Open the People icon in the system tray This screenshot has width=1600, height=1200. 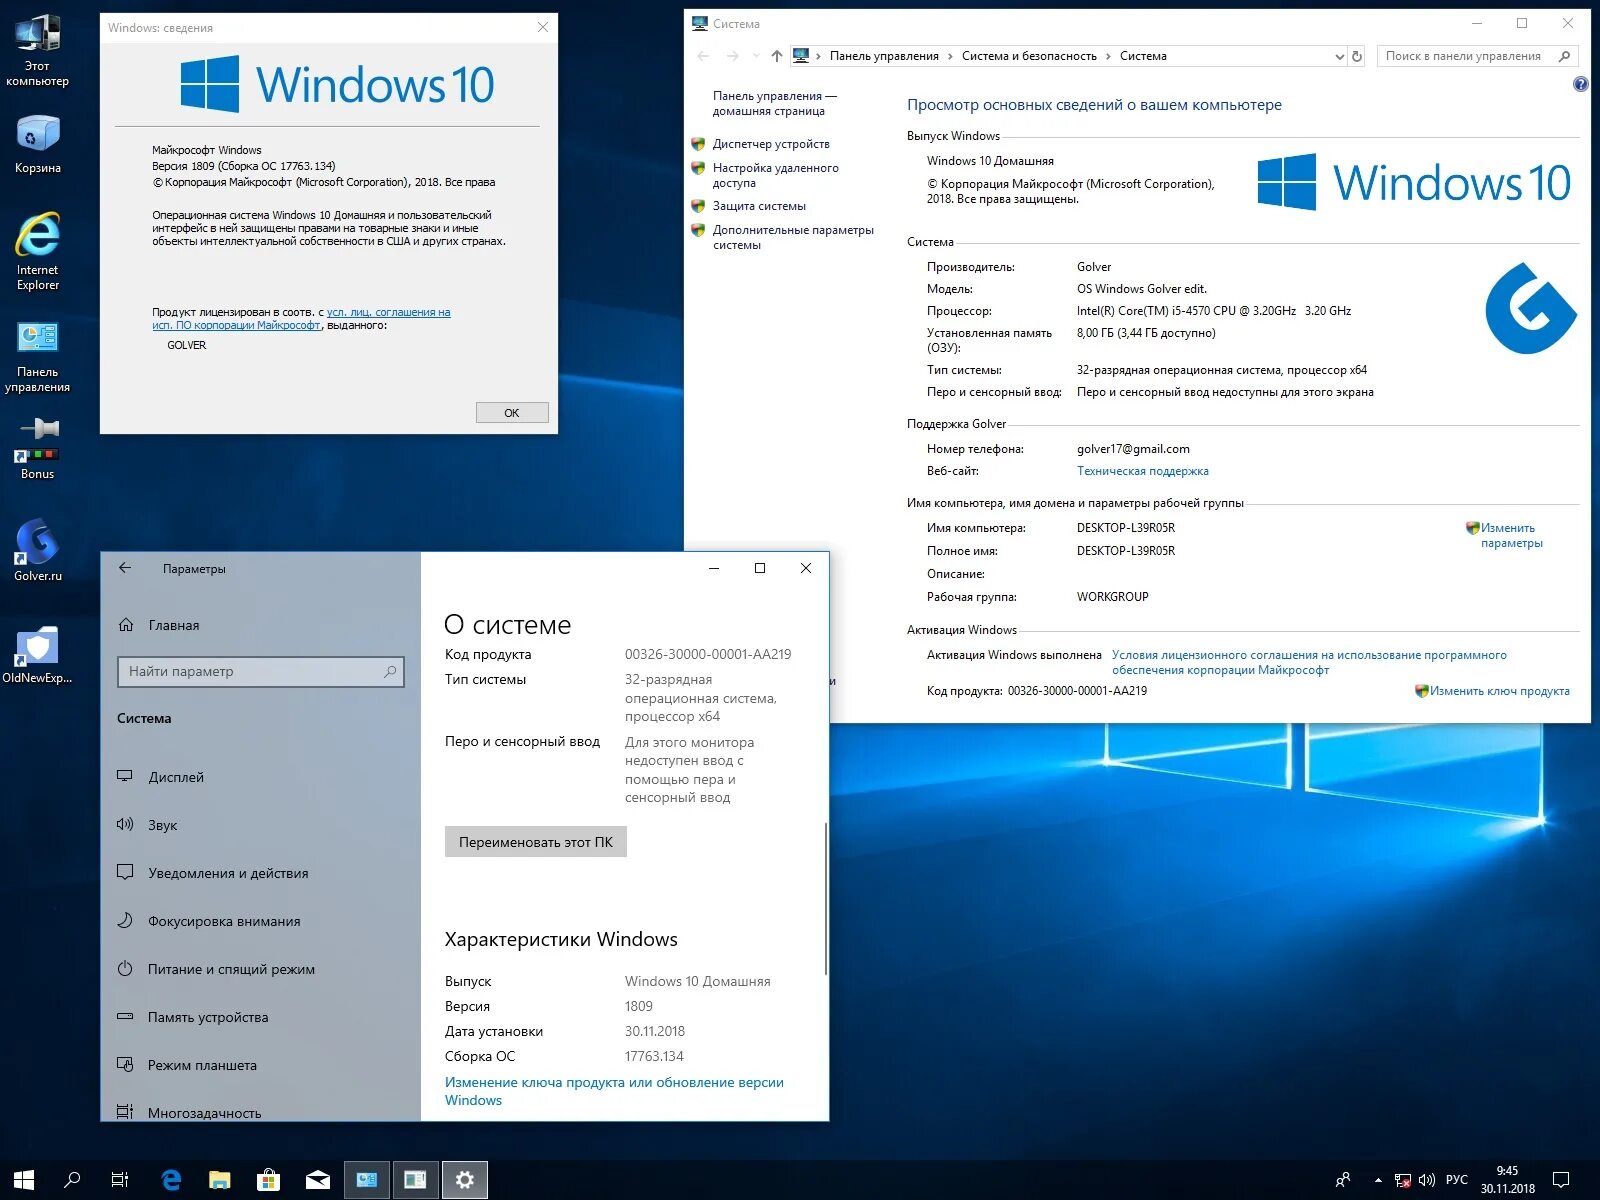tap(1343, 1180)
